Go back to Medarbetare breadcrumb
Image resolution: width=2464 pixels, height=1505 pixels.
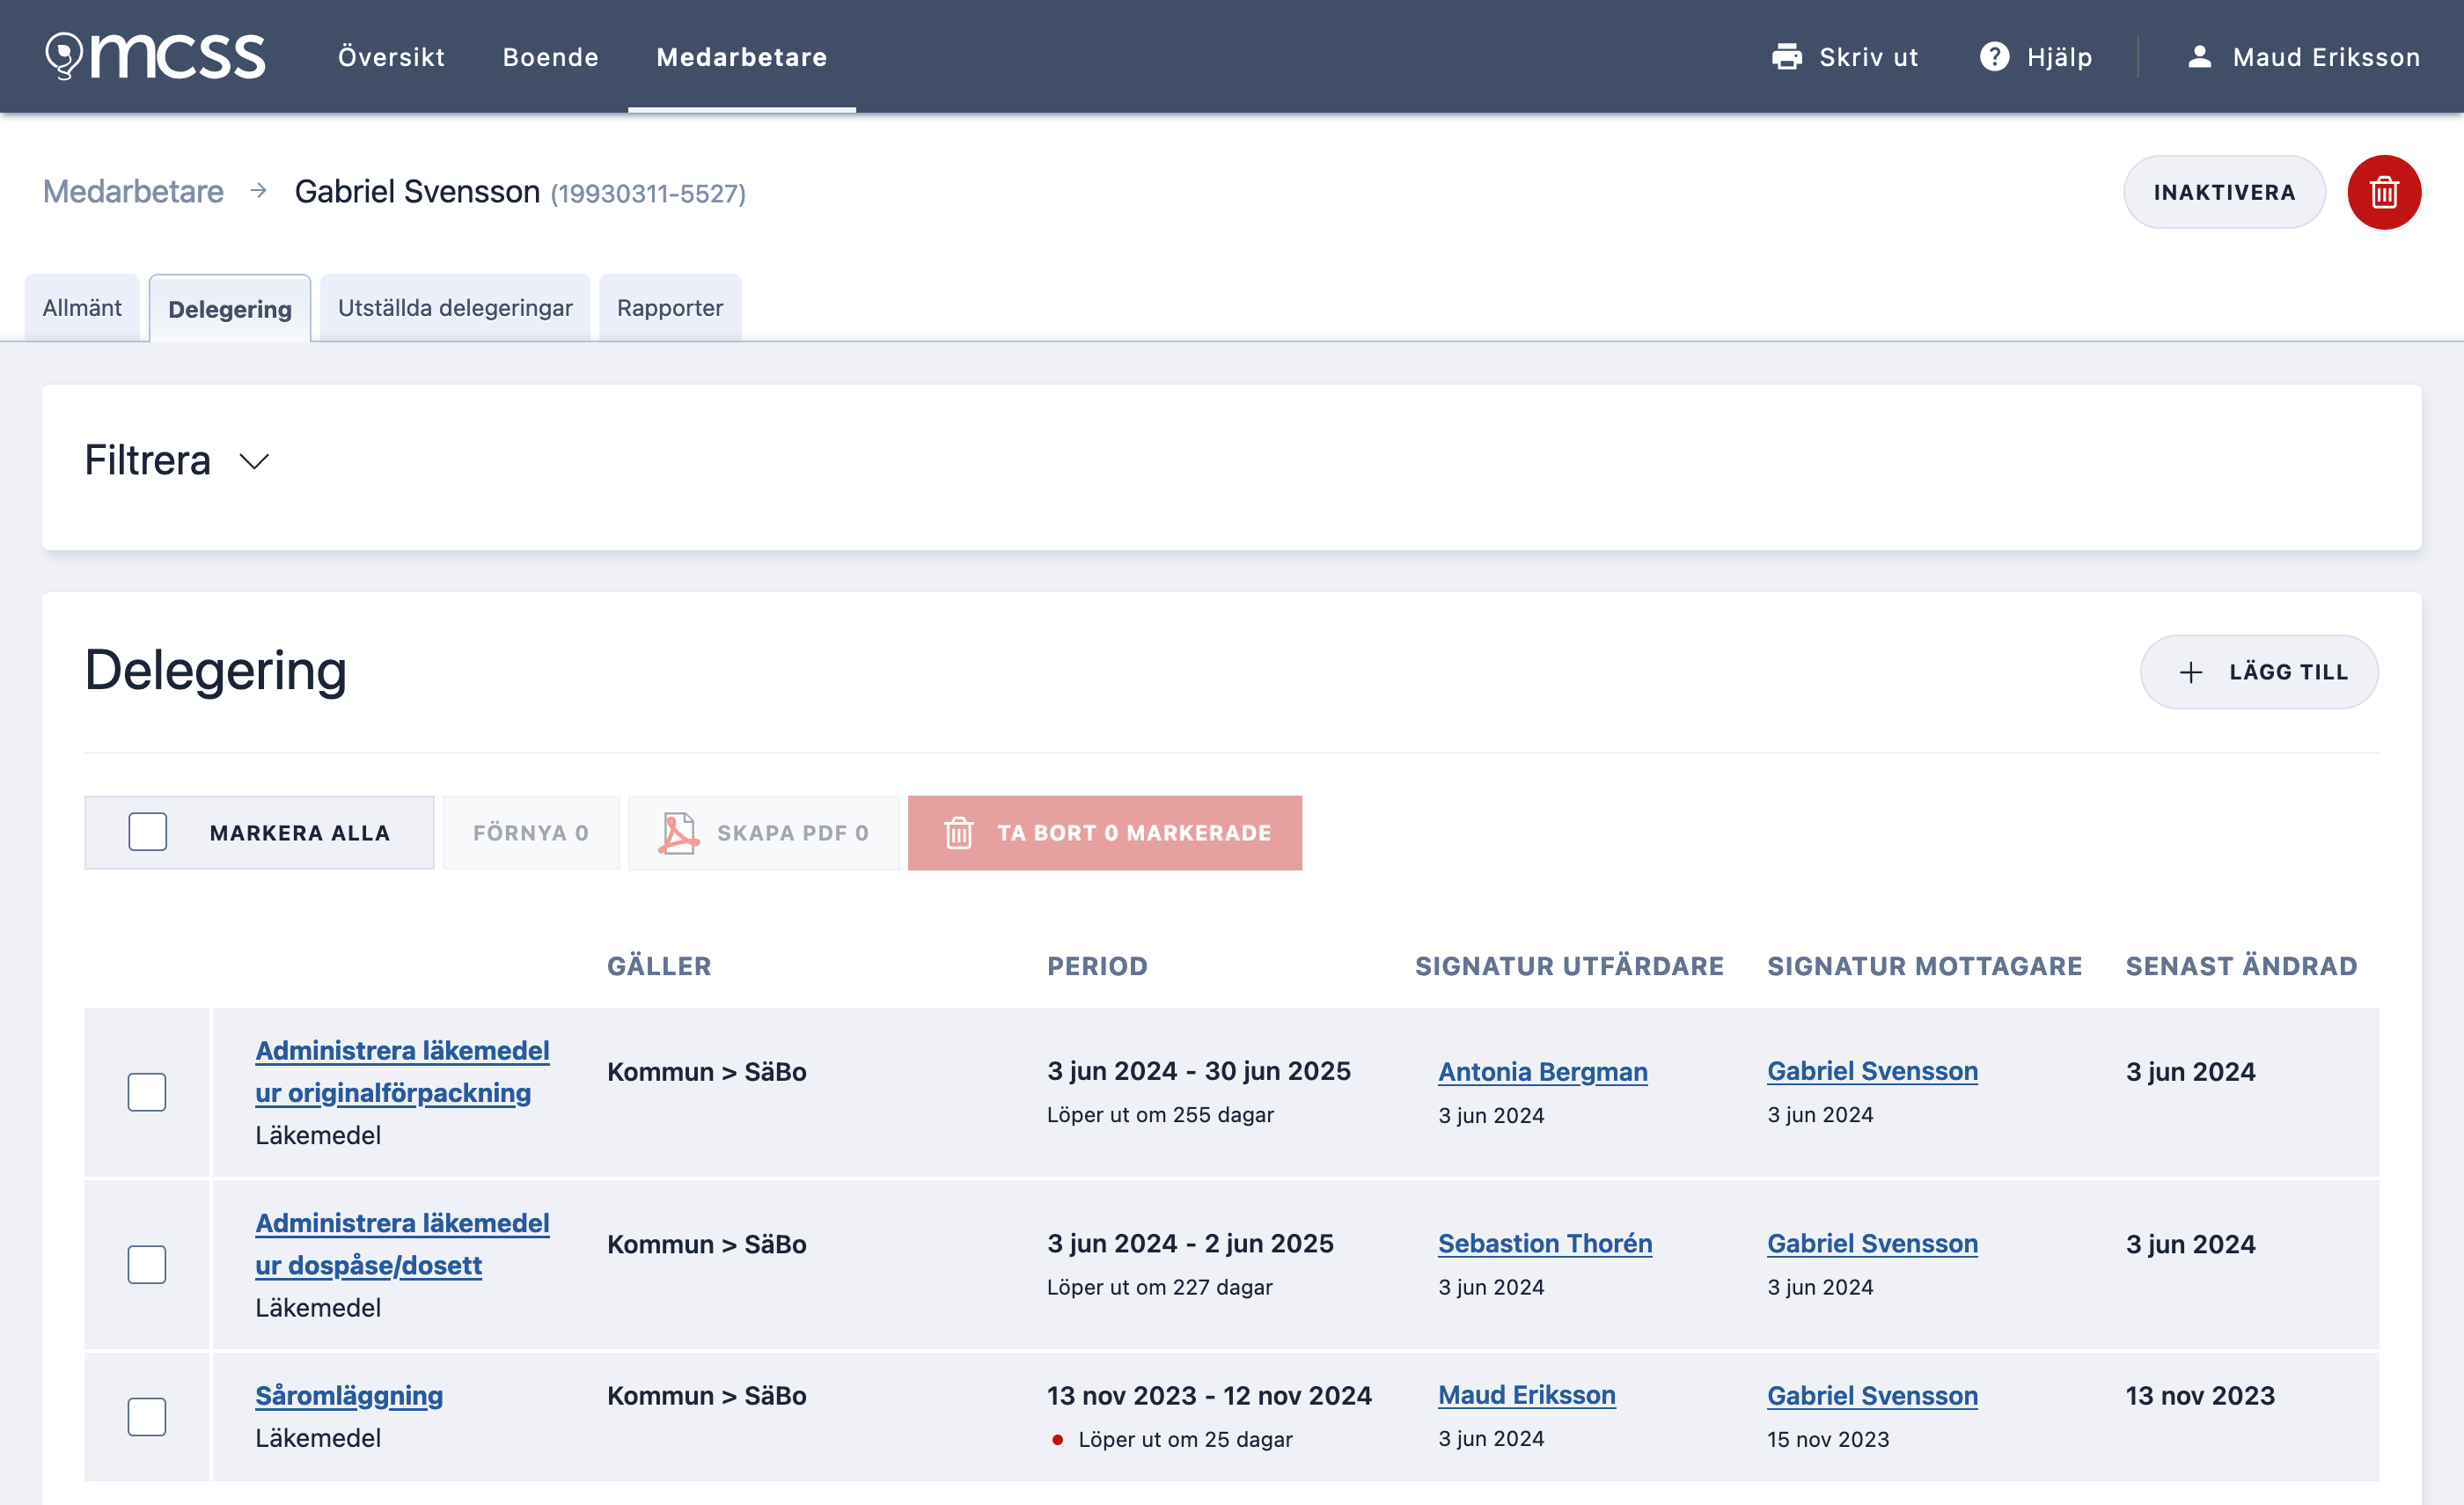(x=133, y=191)
